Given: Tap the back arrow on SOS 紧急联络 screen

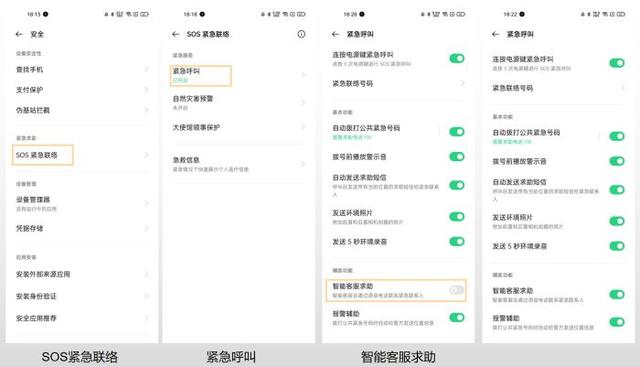Looking at the screenshot, I should (176, 34).
